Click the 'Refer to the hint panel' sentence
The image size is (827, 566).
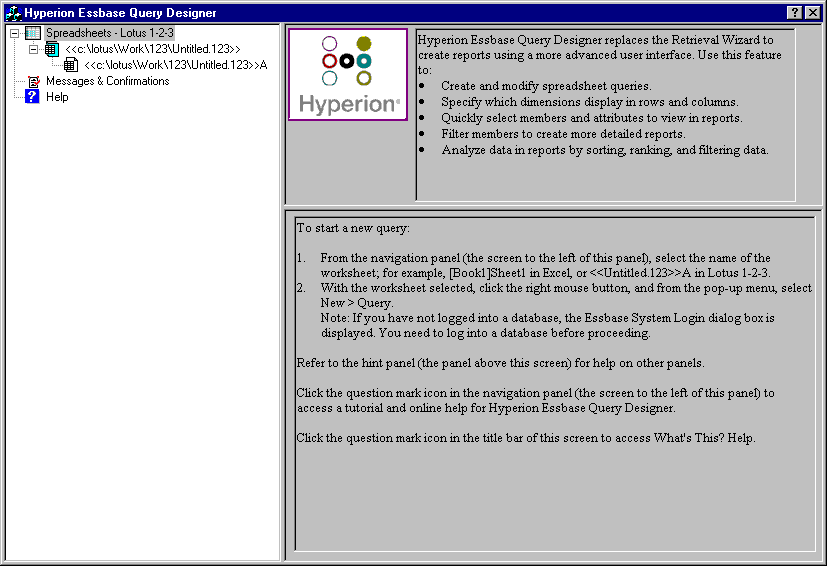(x=500, y=363)
